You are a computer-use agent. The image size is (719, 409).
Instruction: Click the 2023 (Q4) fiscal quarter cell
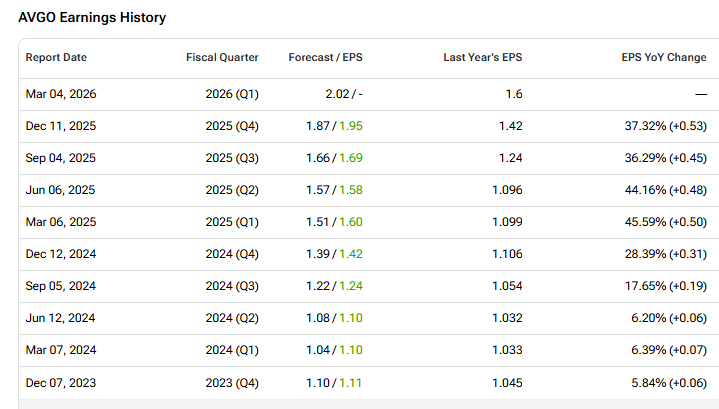click(229, 384)
